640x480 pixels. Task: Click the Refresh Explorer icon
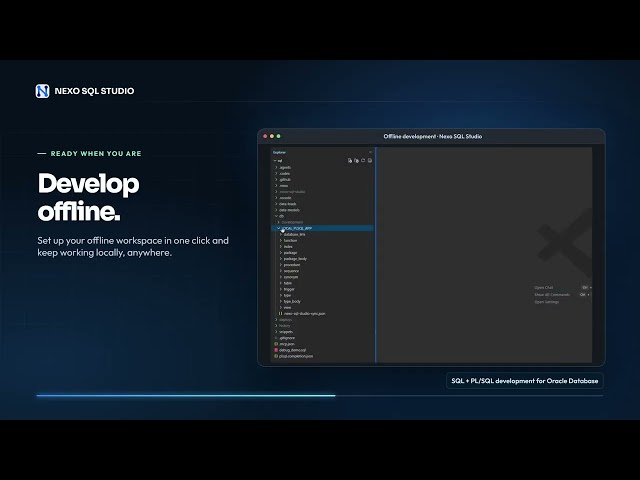[363, 161]
